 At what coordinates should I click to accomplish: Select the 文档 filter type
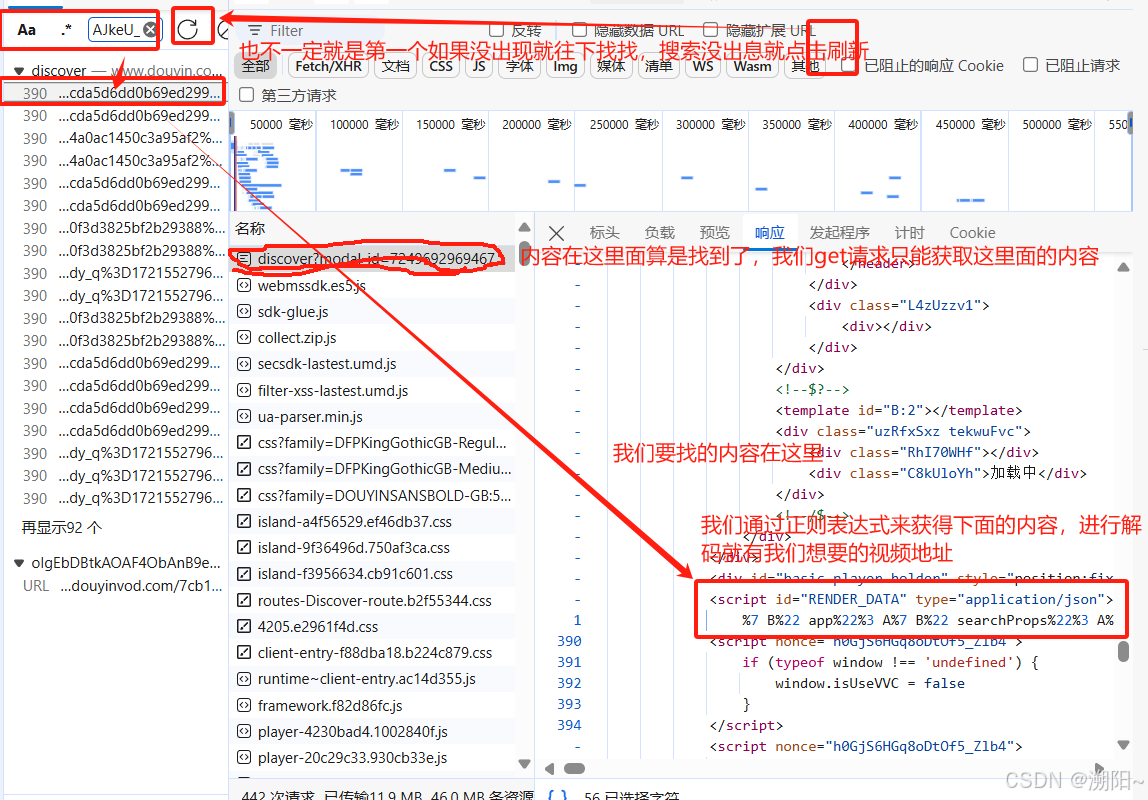pos(395,67)
